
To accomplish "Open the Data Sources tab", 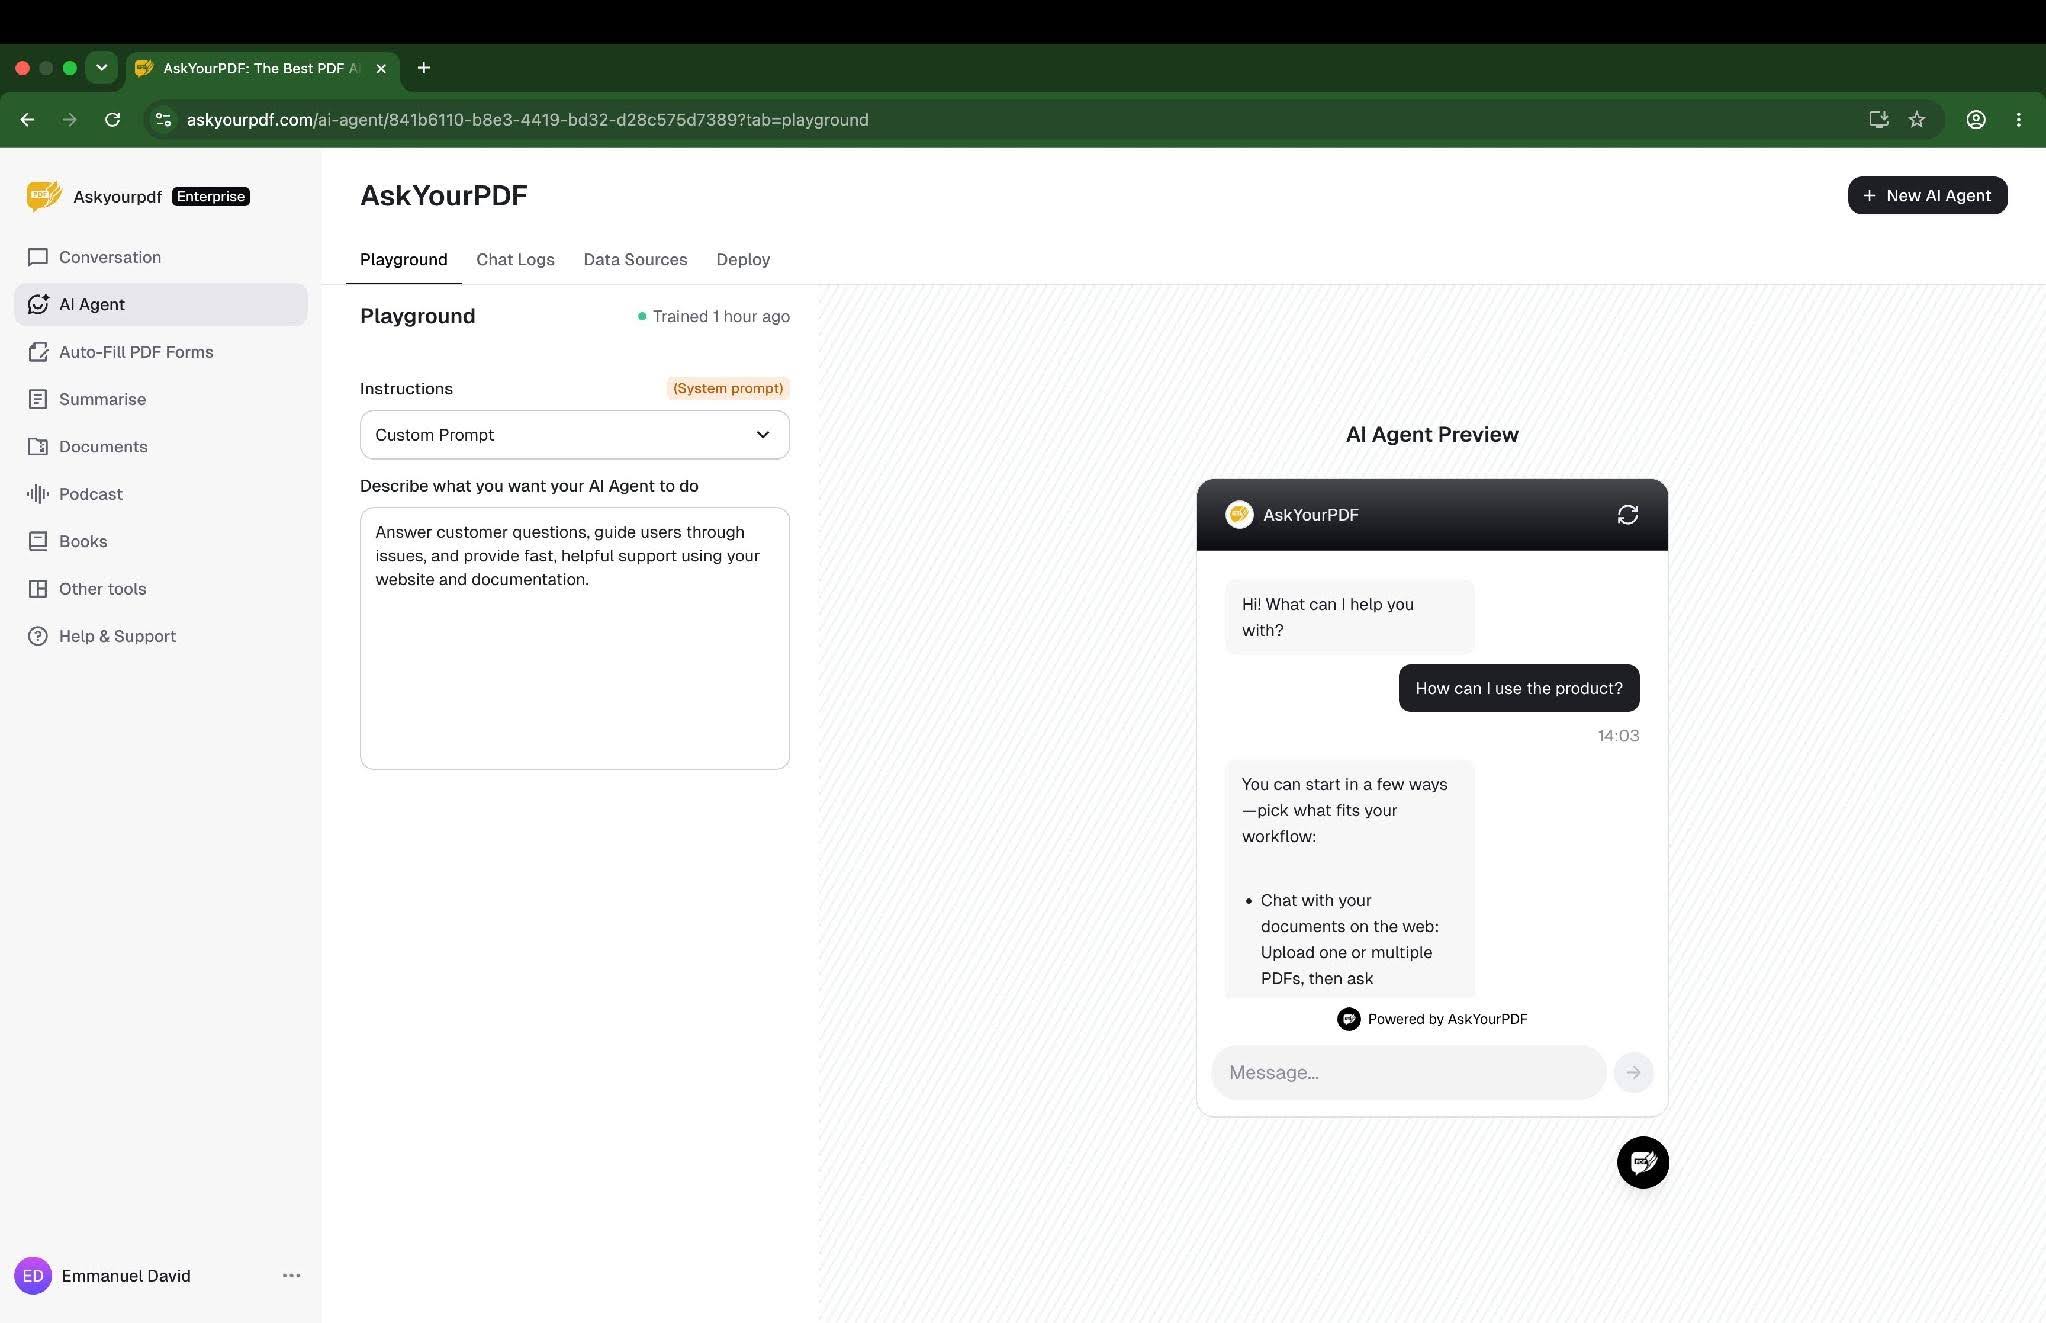I will [635, 260].
